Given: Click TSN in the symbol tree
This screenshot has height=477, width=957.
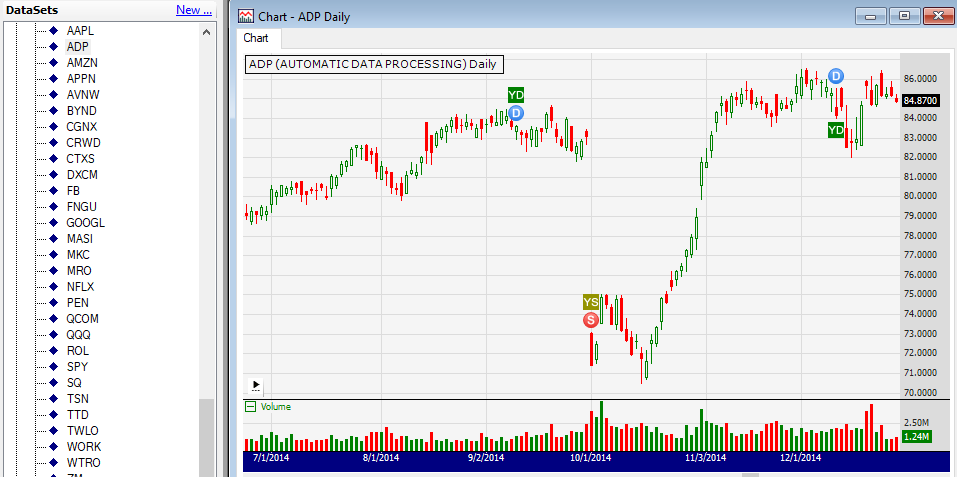Looking at the screenshot, I should tap(78, 399).
